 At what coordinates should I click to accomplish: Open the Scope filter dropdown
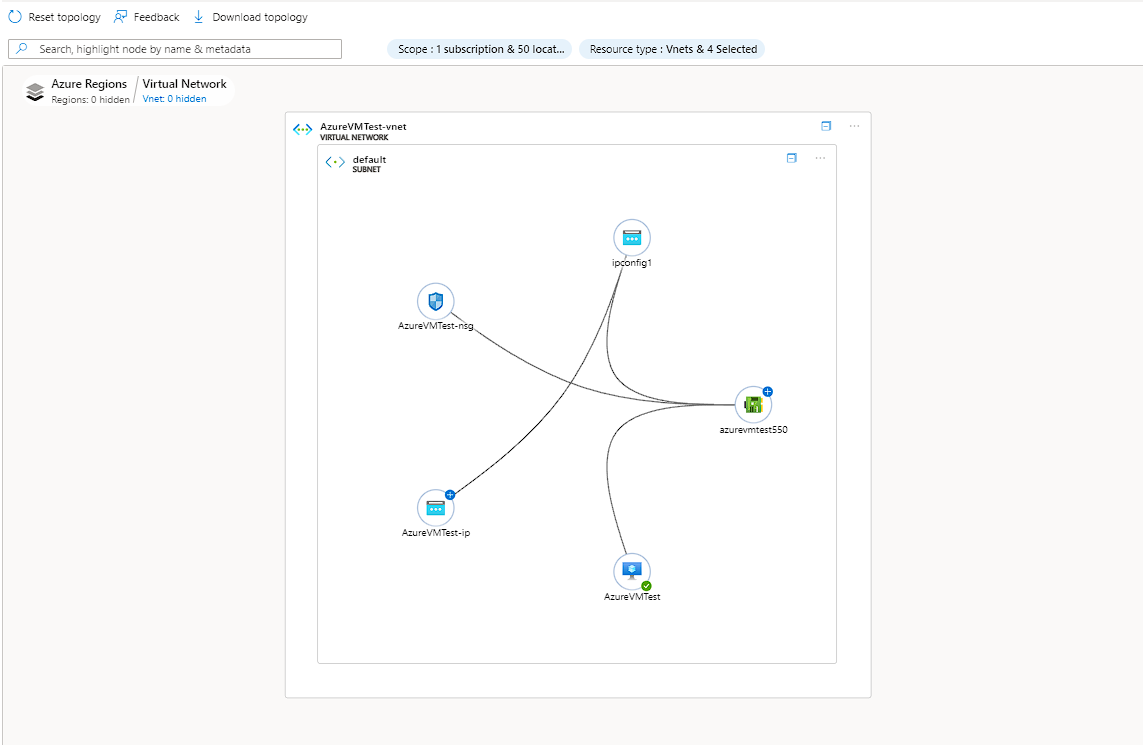tap(479, 48)
